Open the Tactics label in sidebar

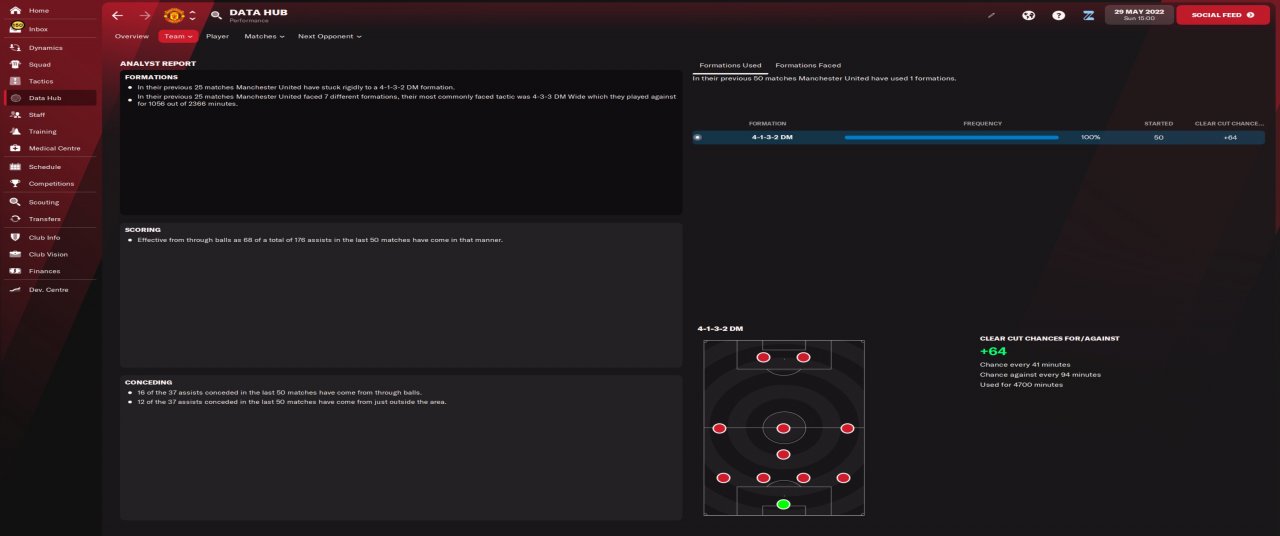41,81
